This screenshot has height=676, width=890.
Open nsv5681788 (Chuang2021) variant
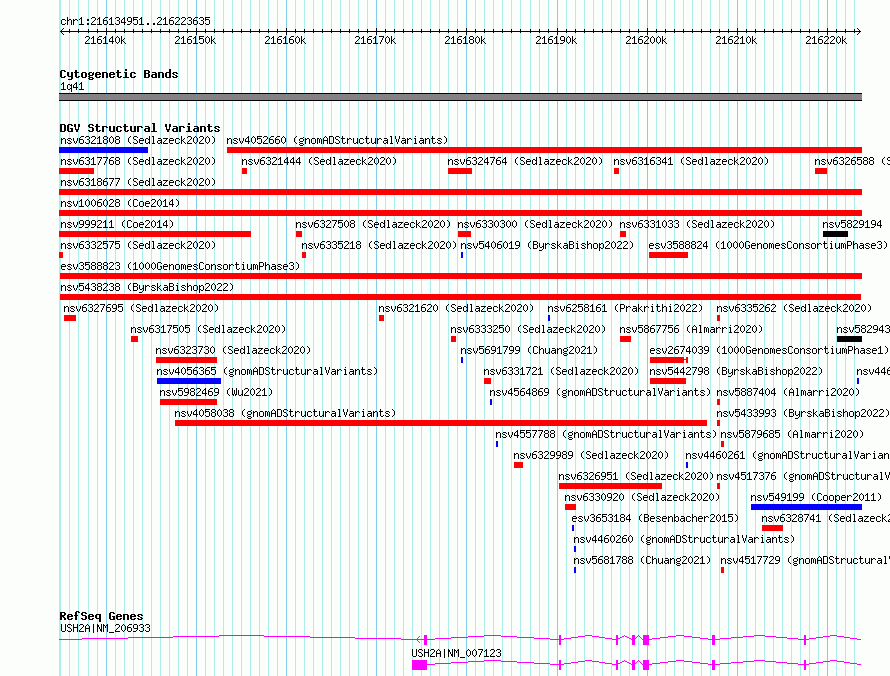(642, 560)
